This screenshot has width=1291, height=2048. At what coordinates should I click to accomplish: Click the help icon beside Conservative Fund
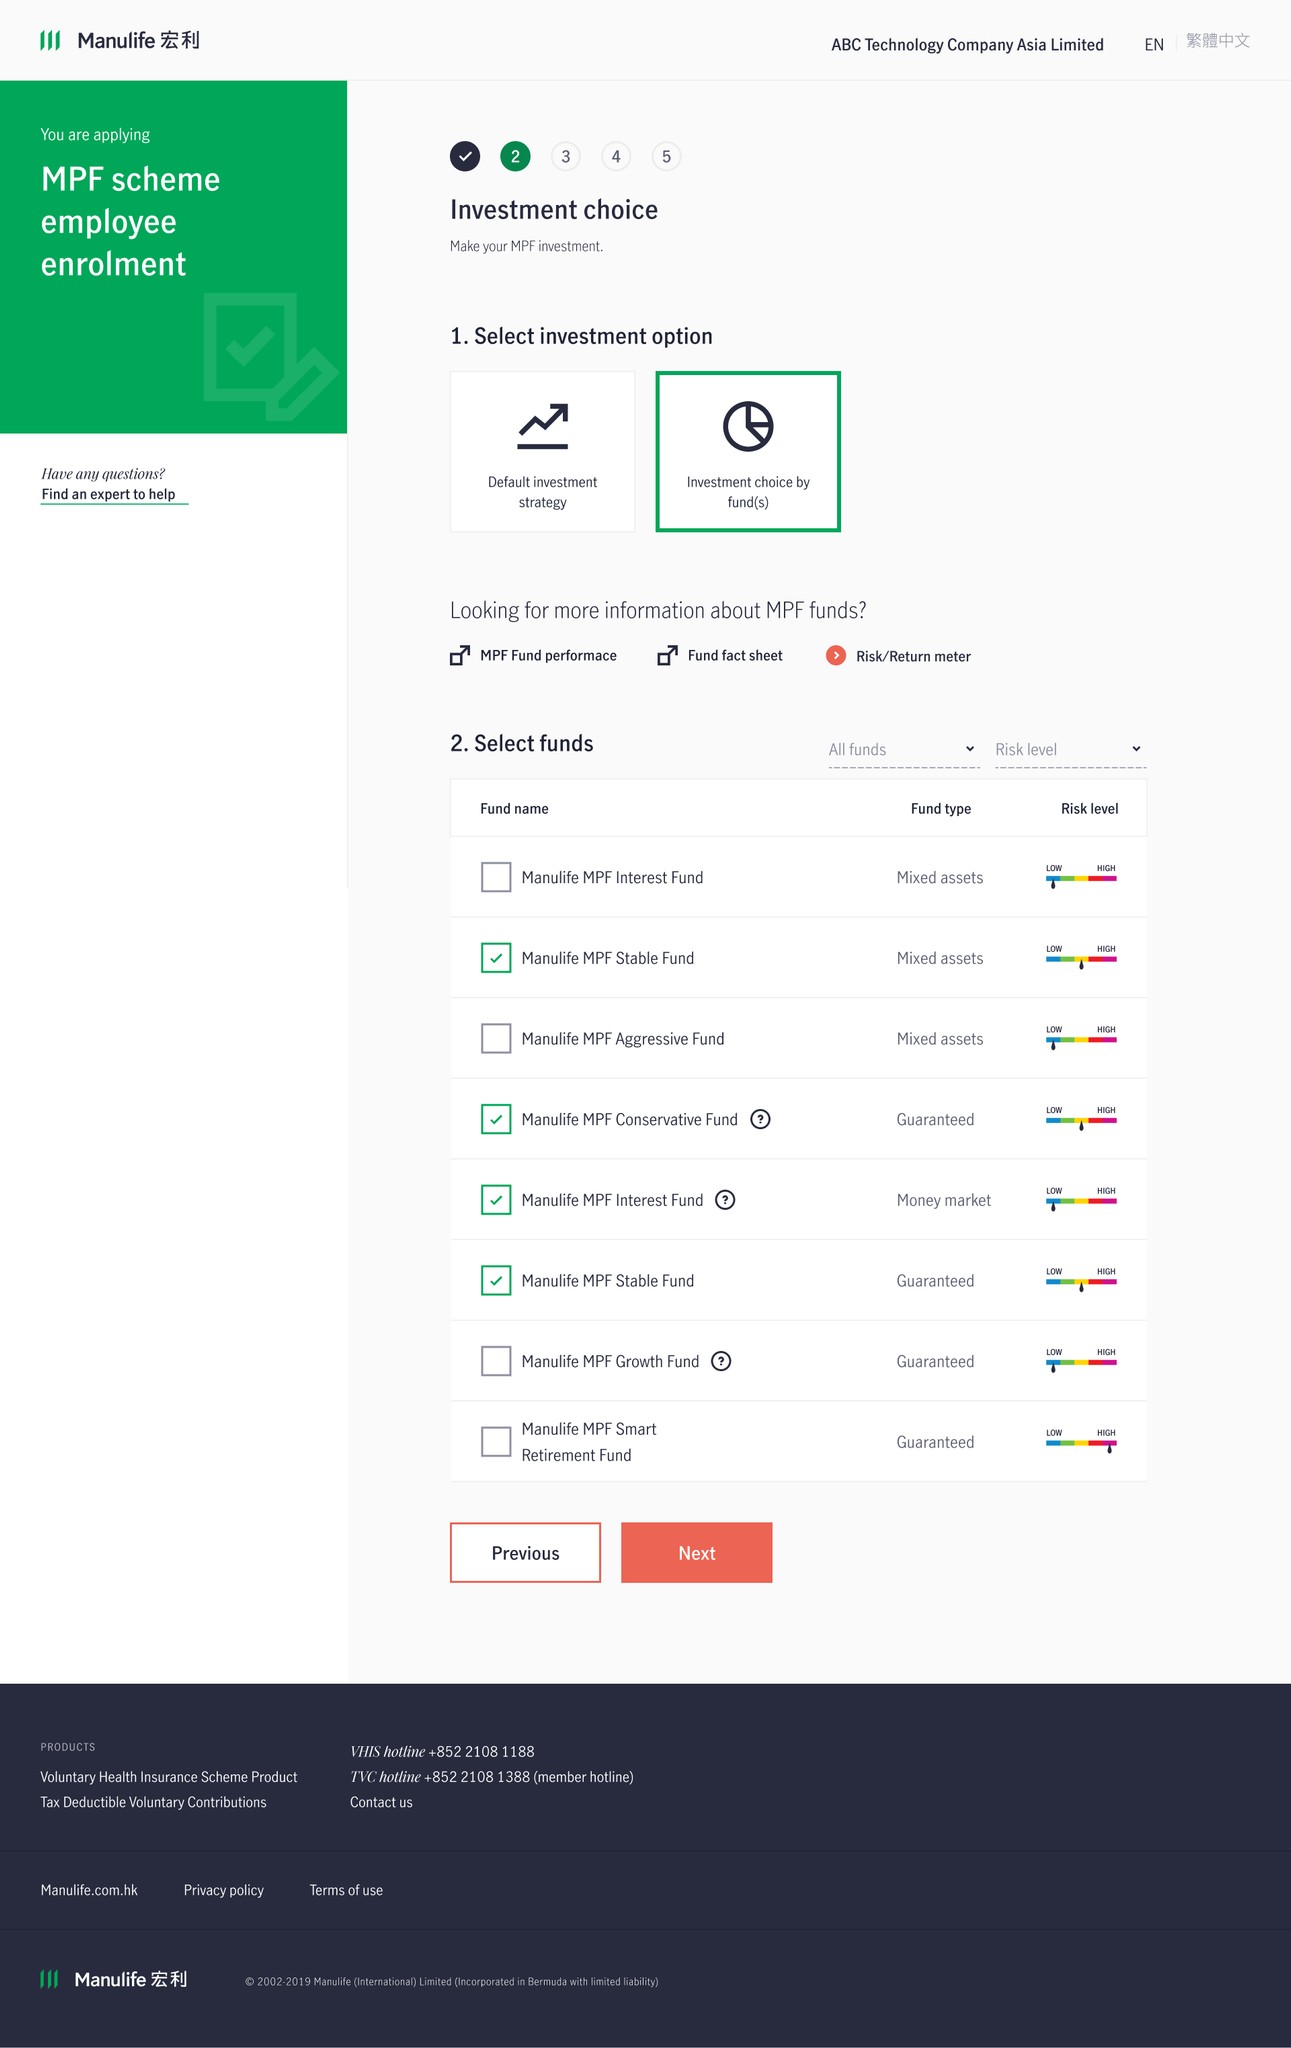[x=760, y=1119]
